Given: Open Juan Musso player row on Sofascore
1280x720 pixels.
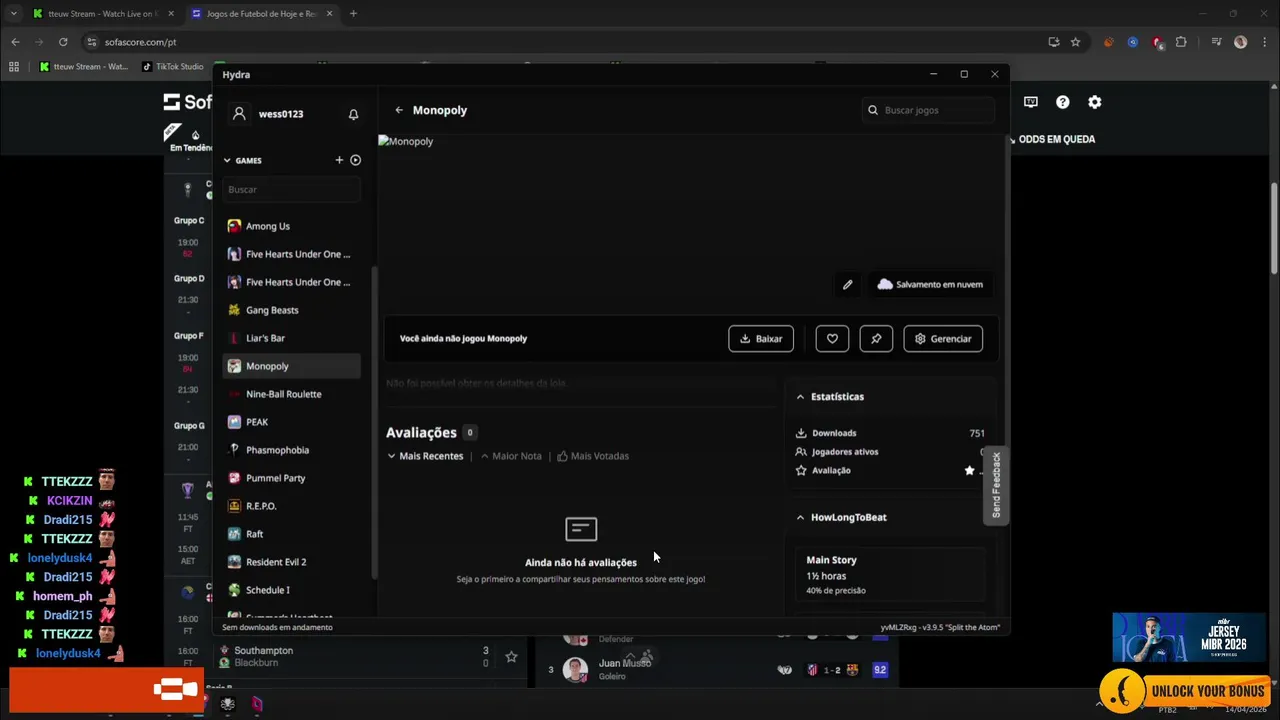Looking at the screenshot, I should pos(716,669).
